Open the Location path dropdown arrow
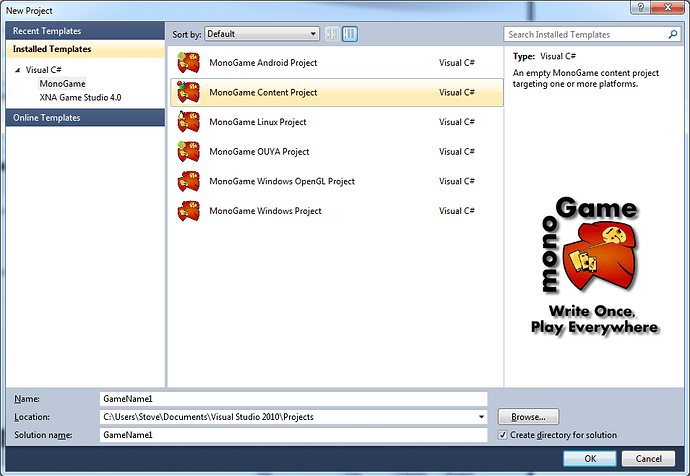 click(x=481, y=417)
